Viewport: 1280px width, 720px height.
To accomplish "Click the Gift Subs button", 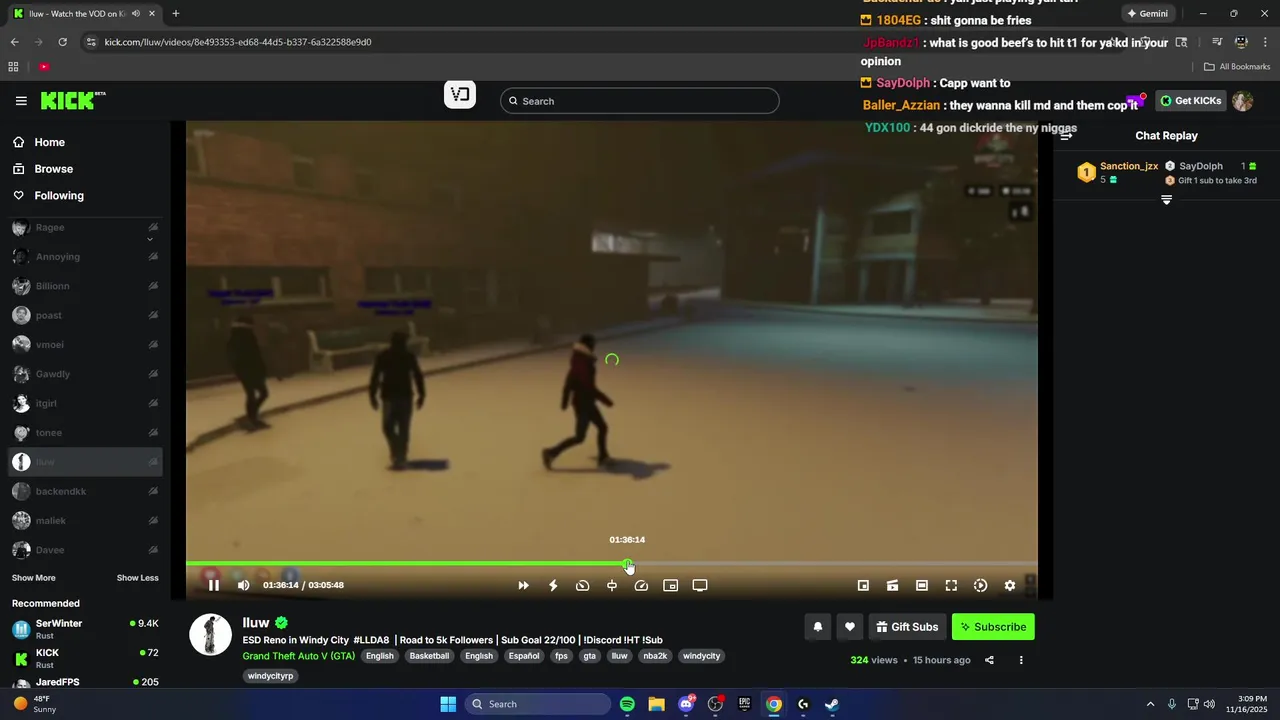I will coord(907,627).
